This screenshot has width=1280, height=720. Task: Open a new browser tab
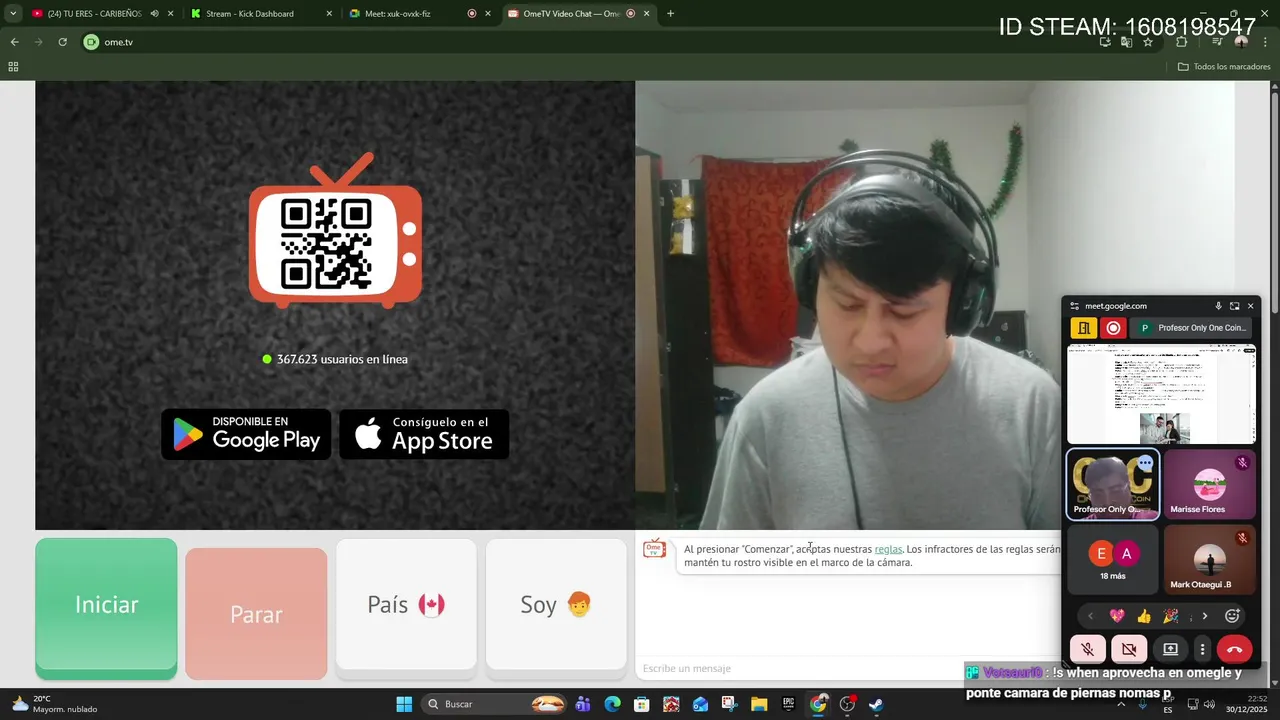pyautogui.click(x=670, y=14)
